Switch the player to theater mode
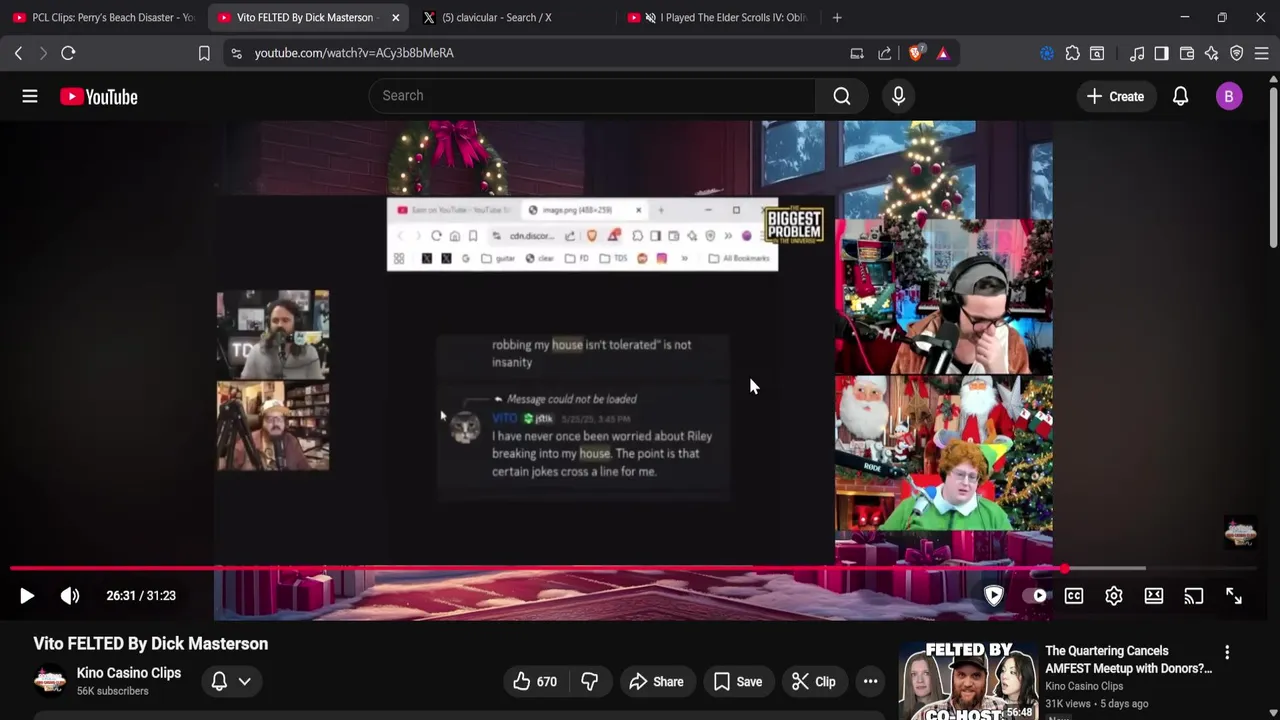The image size is (1280, 720). coord(1154,596)
